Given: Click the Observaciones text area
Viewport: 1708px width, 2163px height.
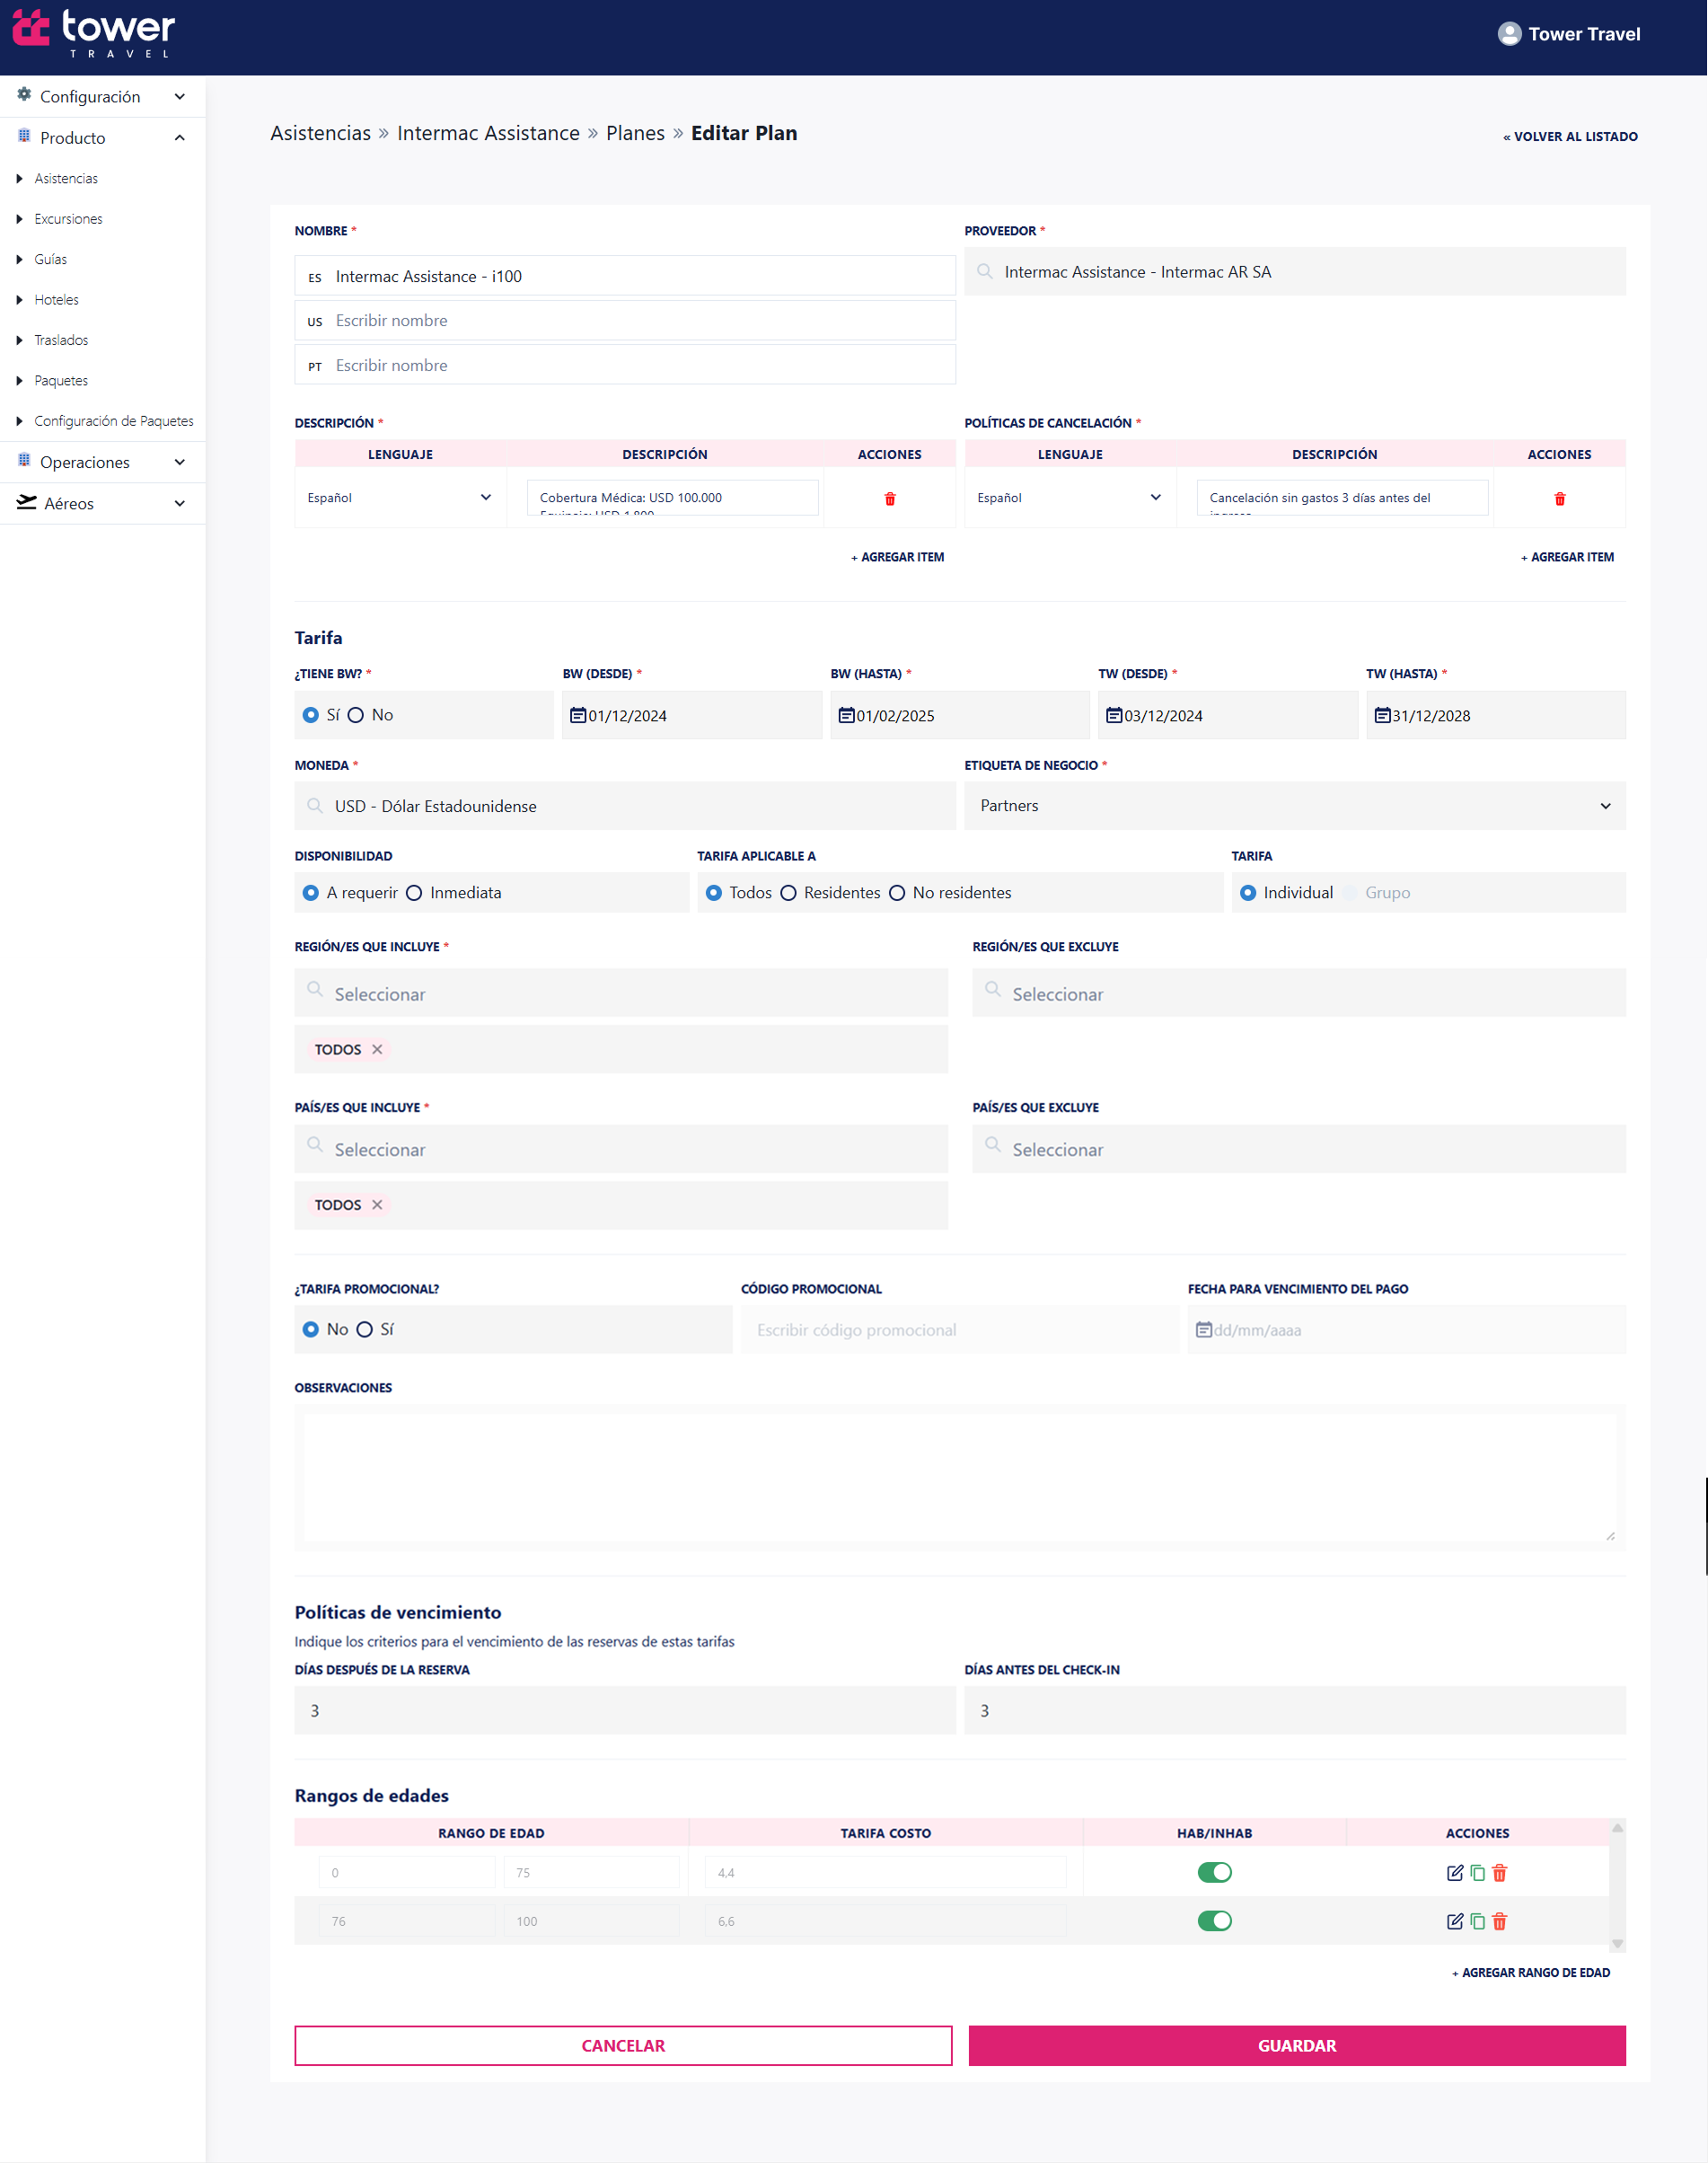Looking at the screenshot, I should (x=959, y=1475).
